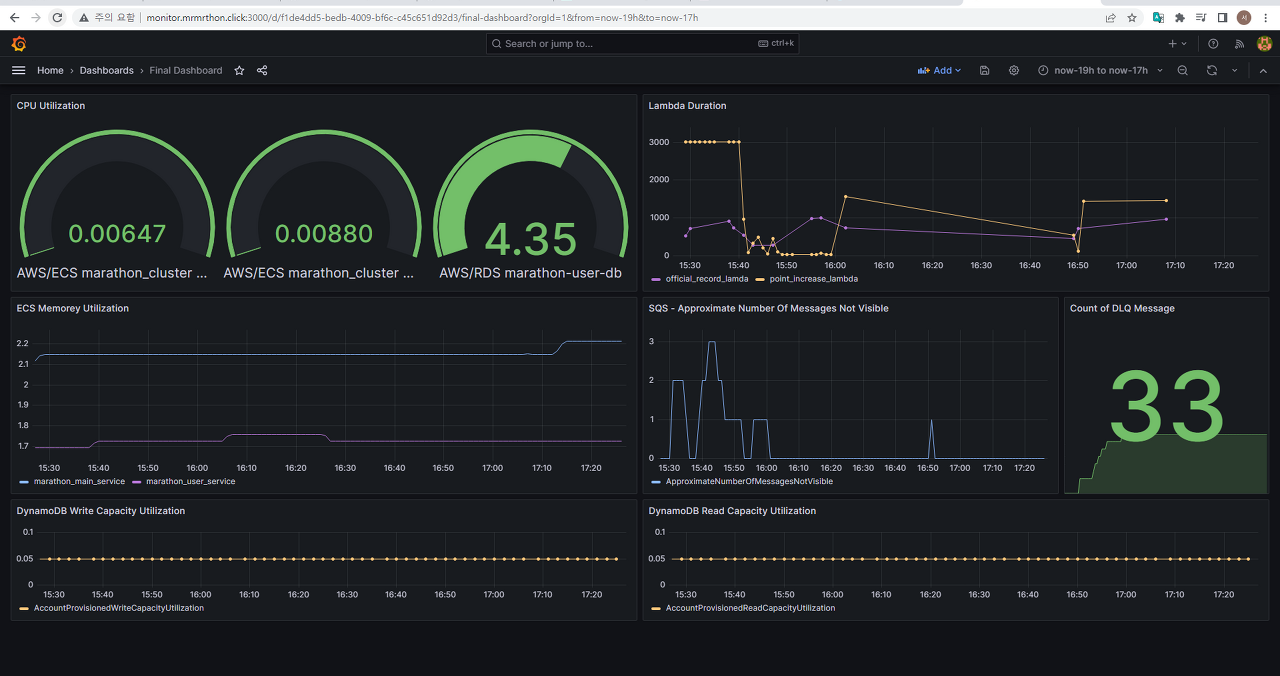
Task: Click the Grafana logo icon
Action: [x=19, y=44]
